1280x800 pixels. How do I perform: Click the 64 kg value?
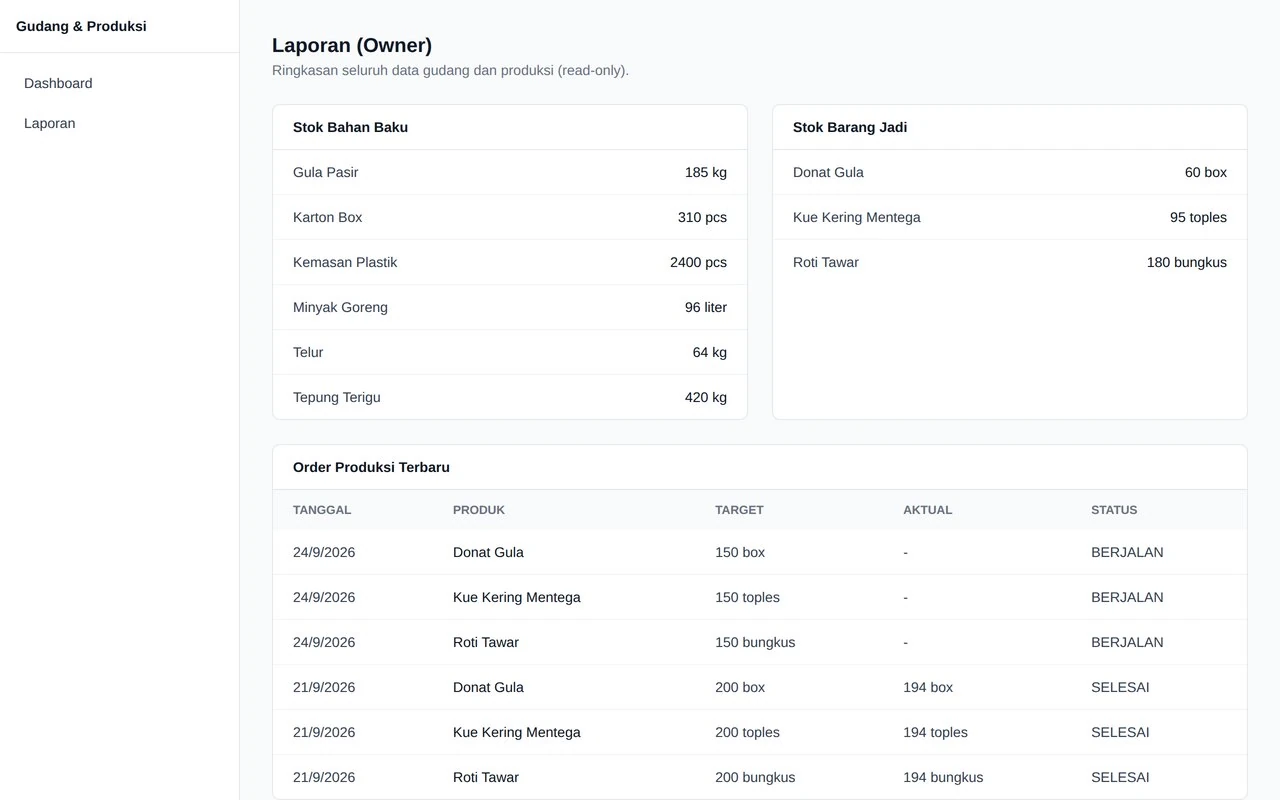(710, 352)
